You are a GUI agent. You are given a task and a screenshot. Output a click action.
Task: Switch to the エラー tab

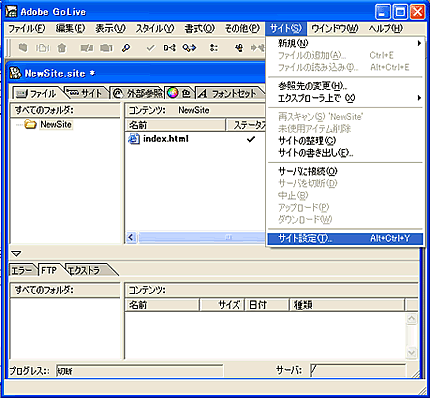point(23,270)
